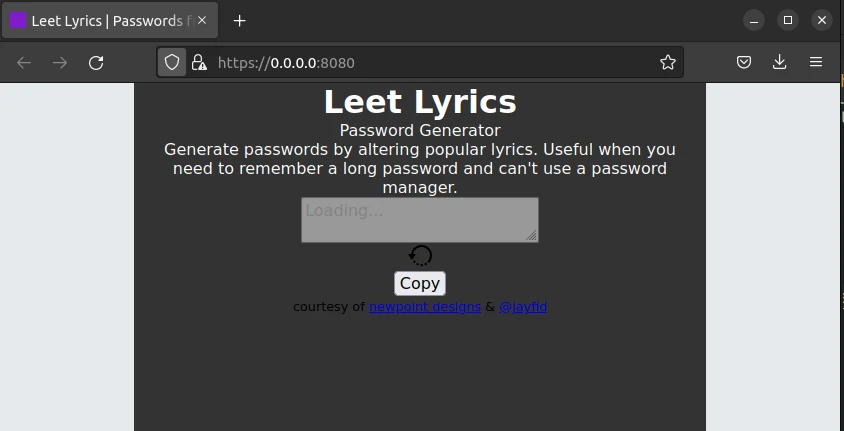The image size is (844, 431).
Task: Click the text area resize handle
Action: 532,236
